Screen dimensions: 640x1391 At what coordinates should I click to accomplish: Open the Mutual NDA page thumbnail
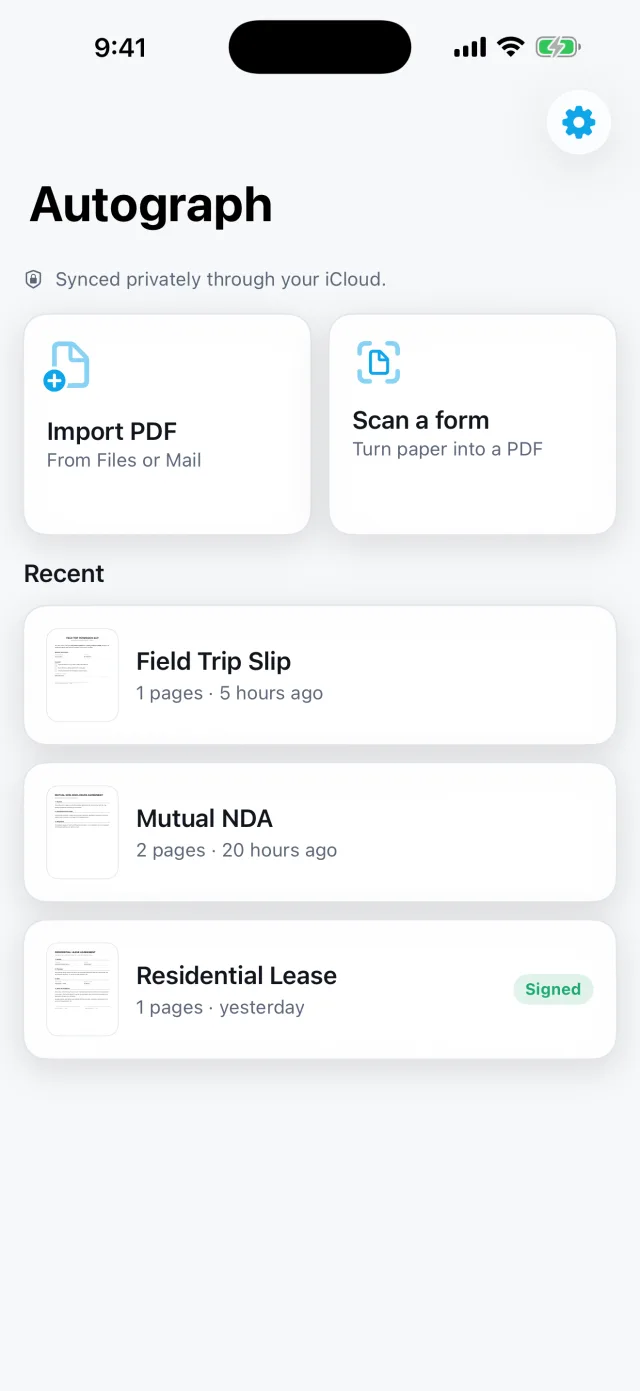click(x=82, y=832)
